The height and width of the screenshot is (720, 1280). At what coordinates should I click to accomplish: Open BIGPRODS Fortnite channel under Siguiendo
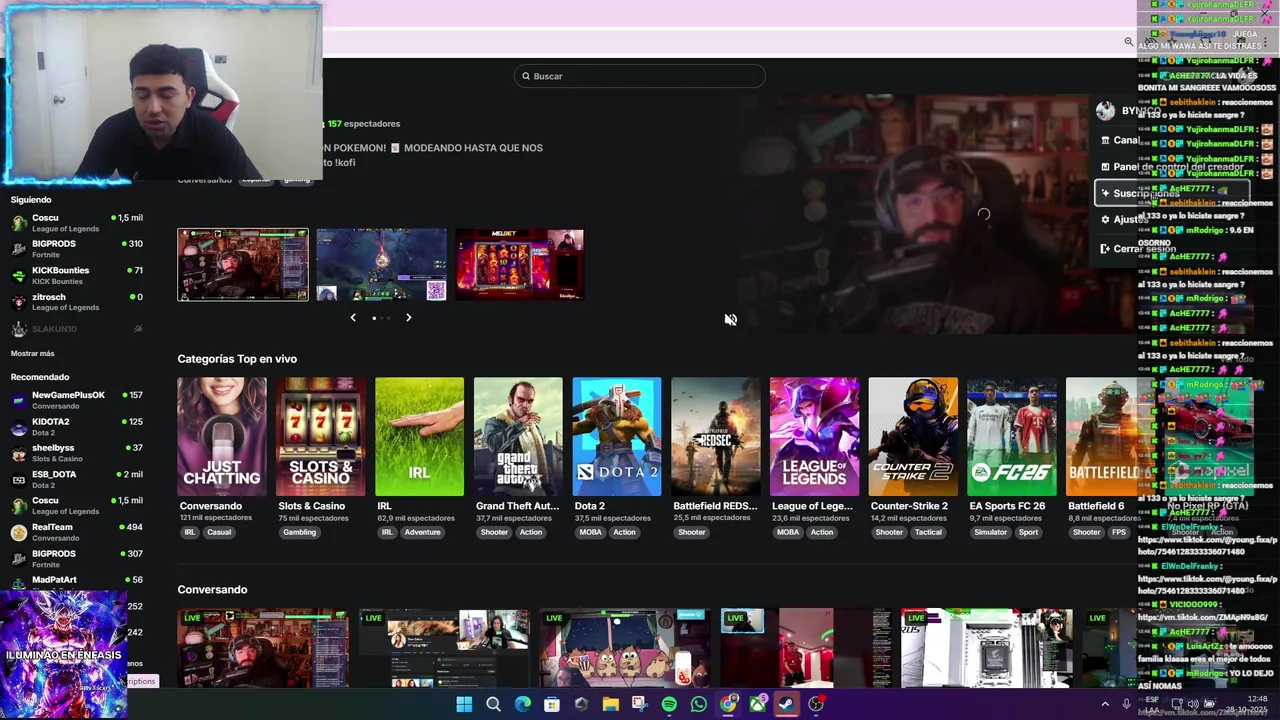coord(77,248)
